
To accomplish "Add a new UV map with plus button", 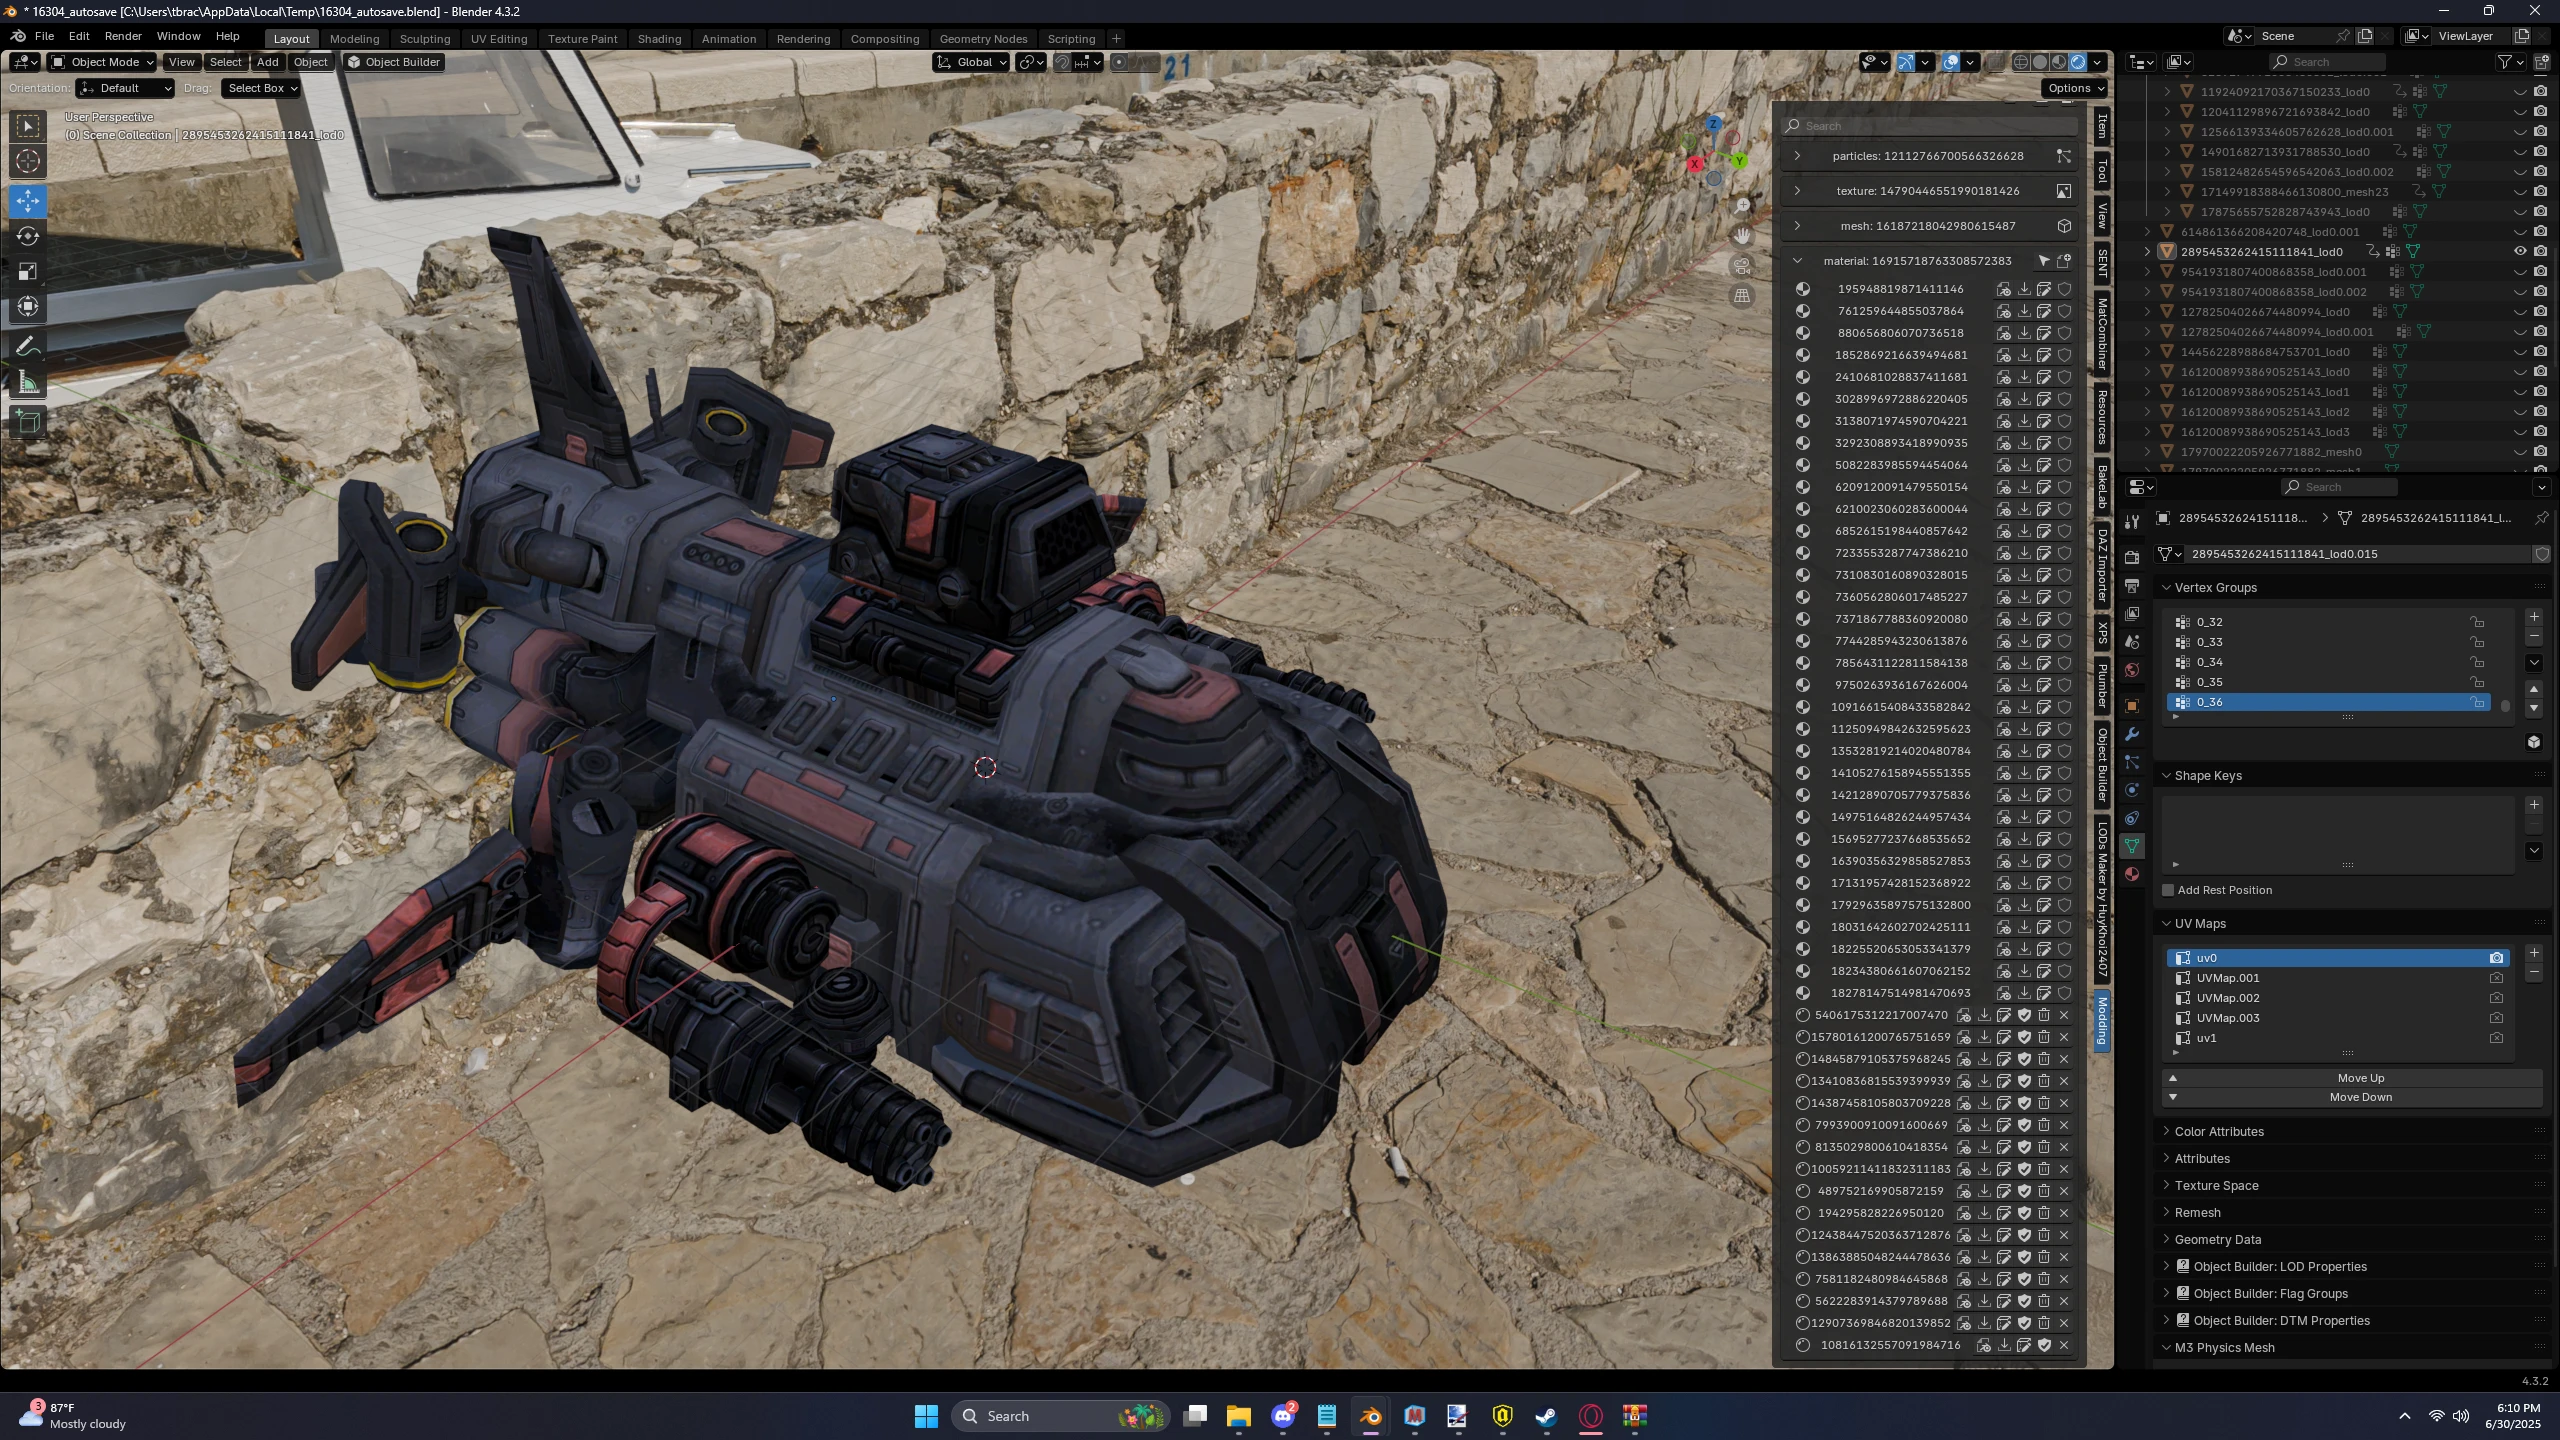I will (2534, 953).
